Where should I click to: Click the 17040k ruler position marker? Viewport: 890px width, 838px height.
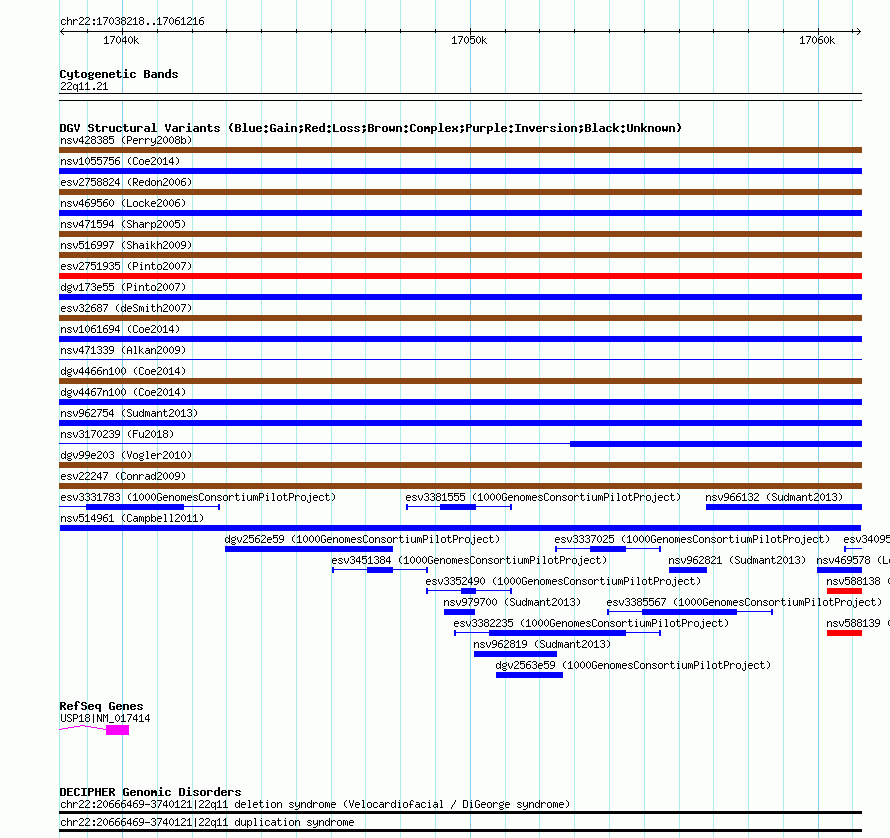(121, 40)
